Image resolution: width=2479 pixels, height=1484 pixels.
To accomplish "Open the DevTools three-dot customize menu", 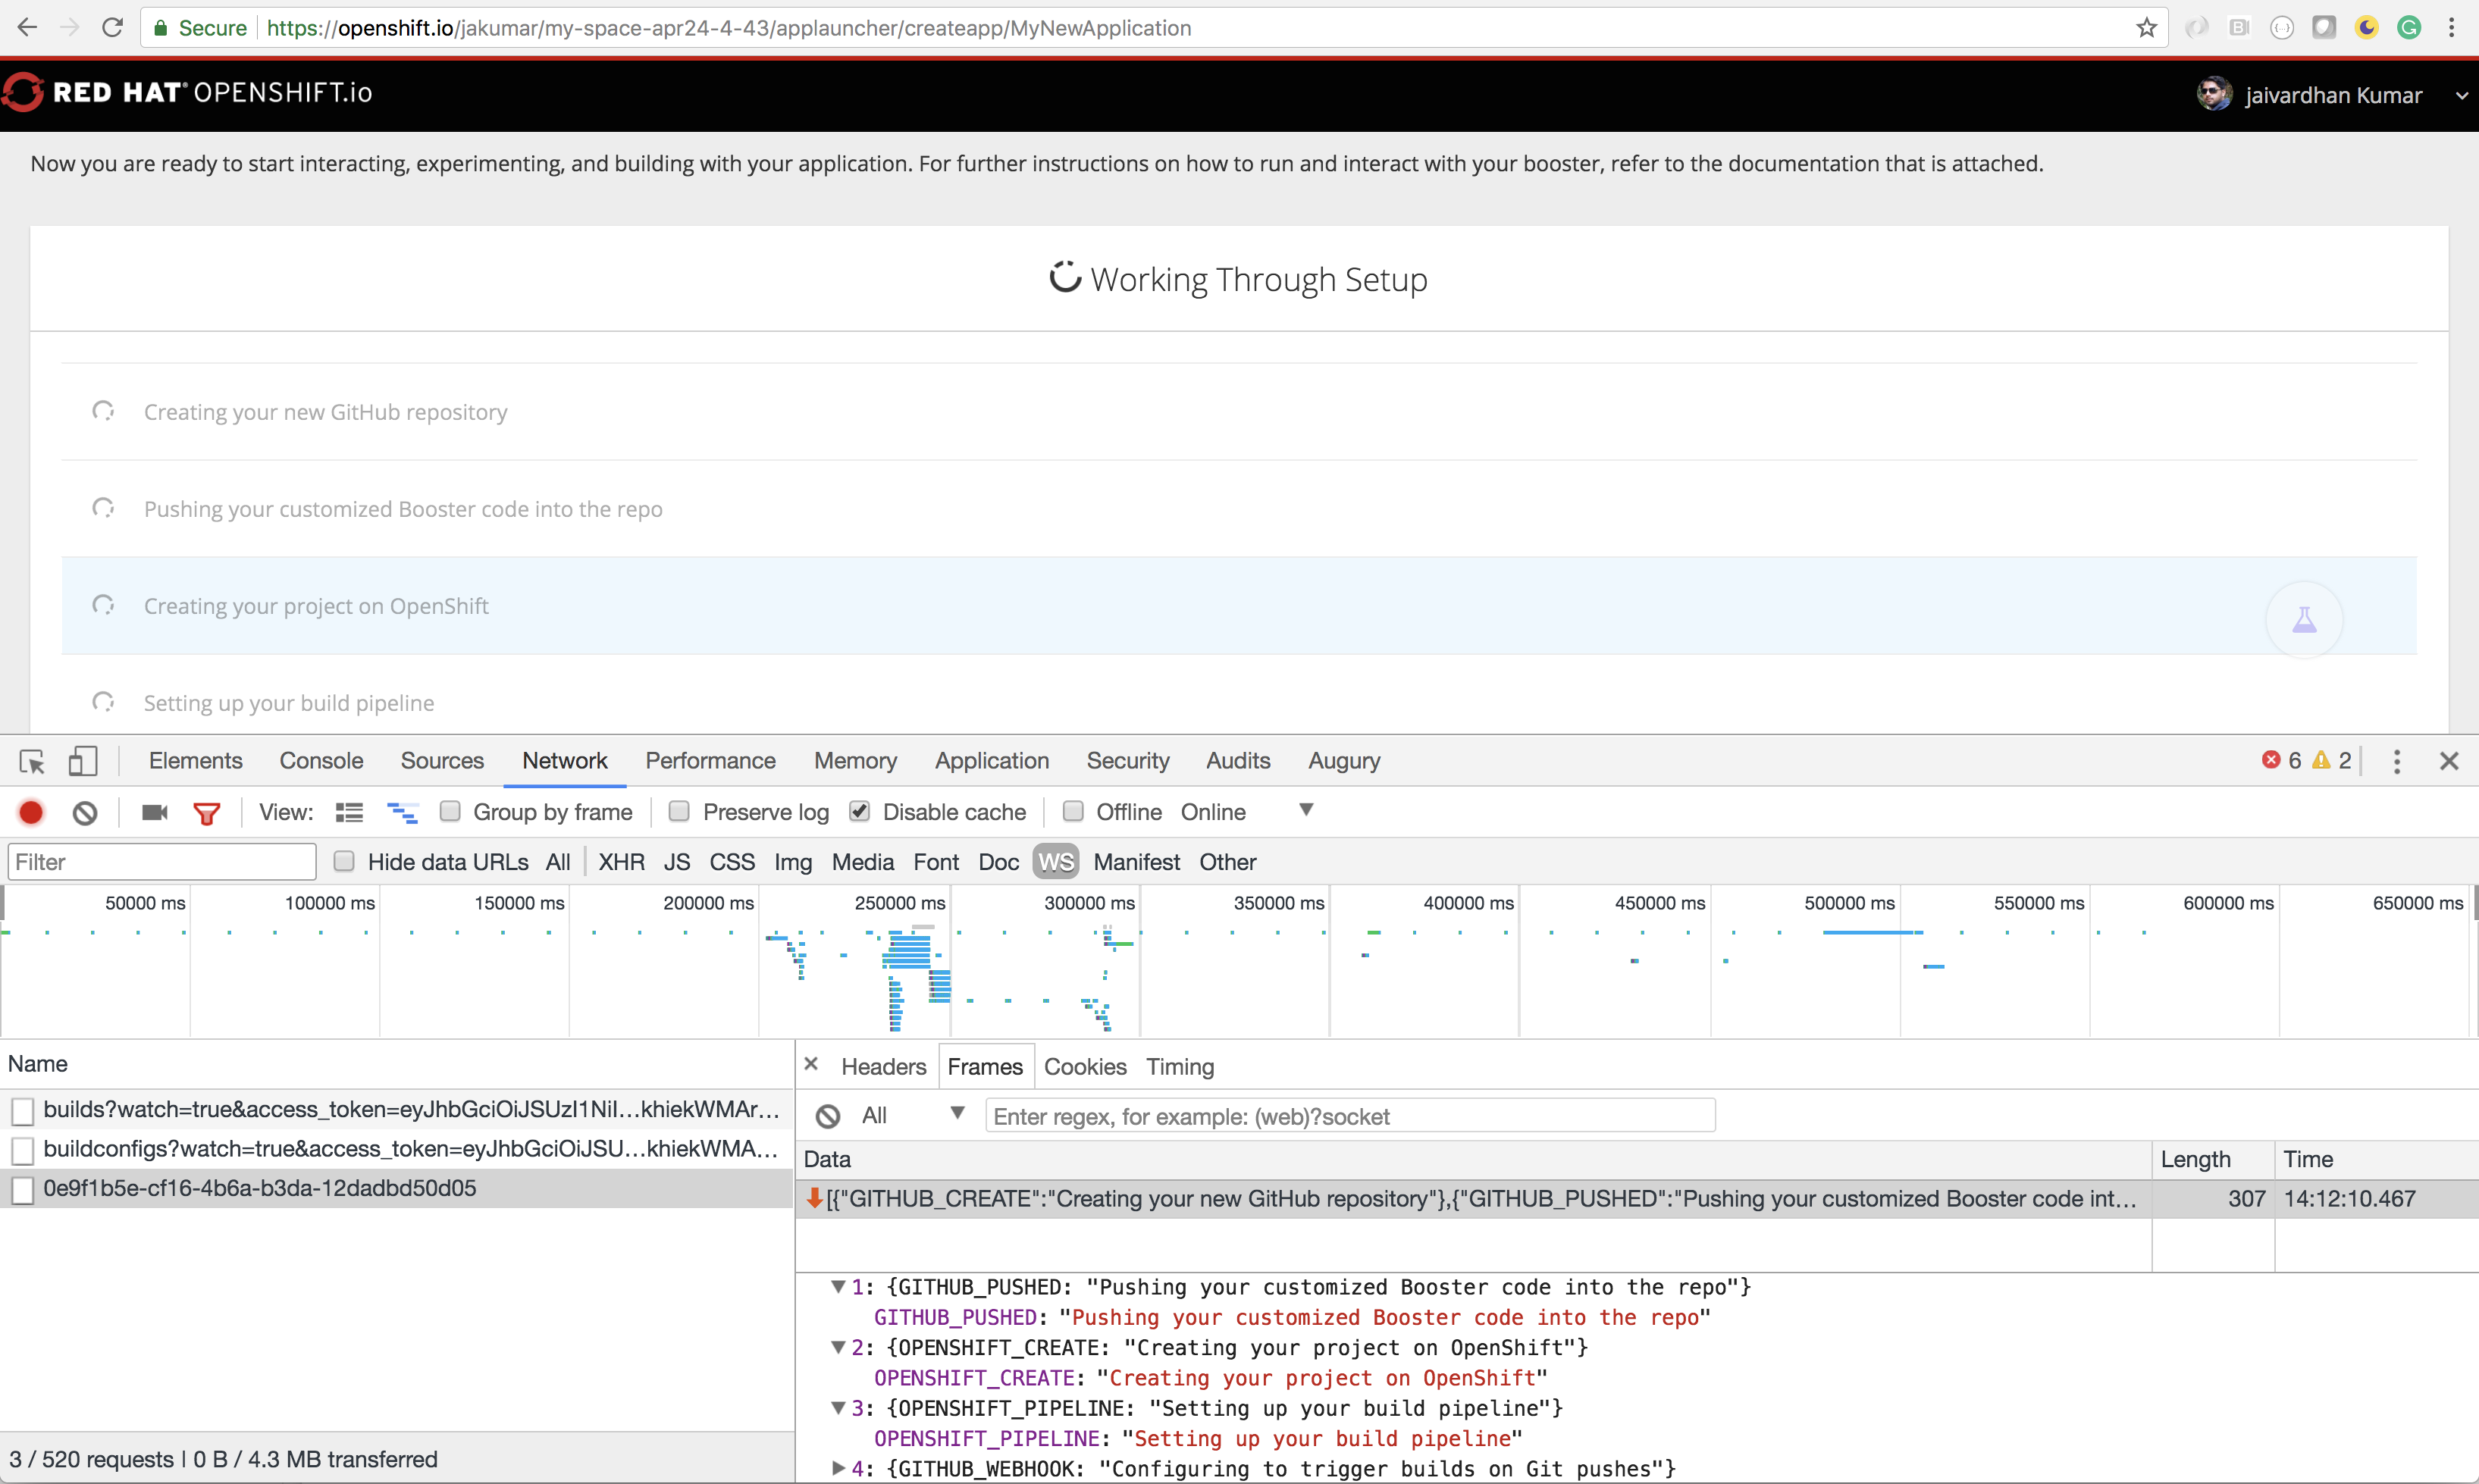I will [x=2396, y=762].
